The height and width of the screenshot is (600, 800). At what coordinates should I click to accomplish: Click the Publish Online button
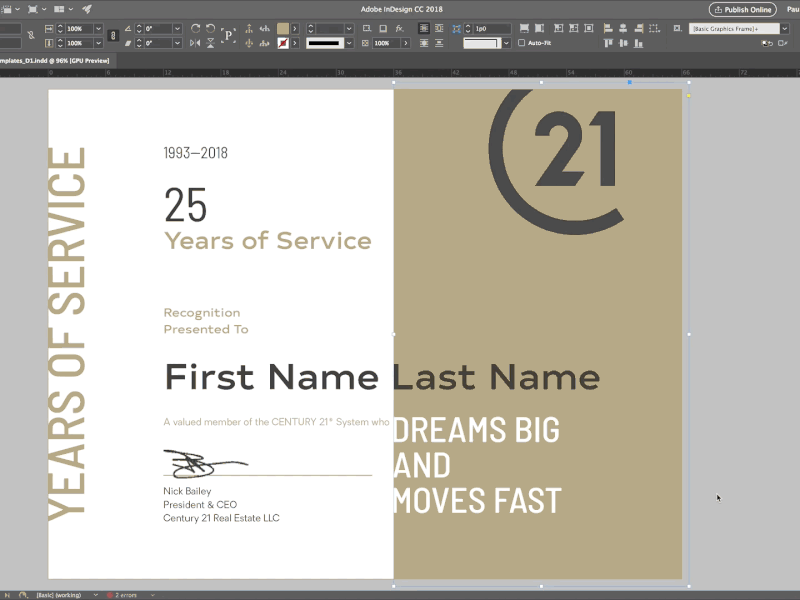(743, 9)
